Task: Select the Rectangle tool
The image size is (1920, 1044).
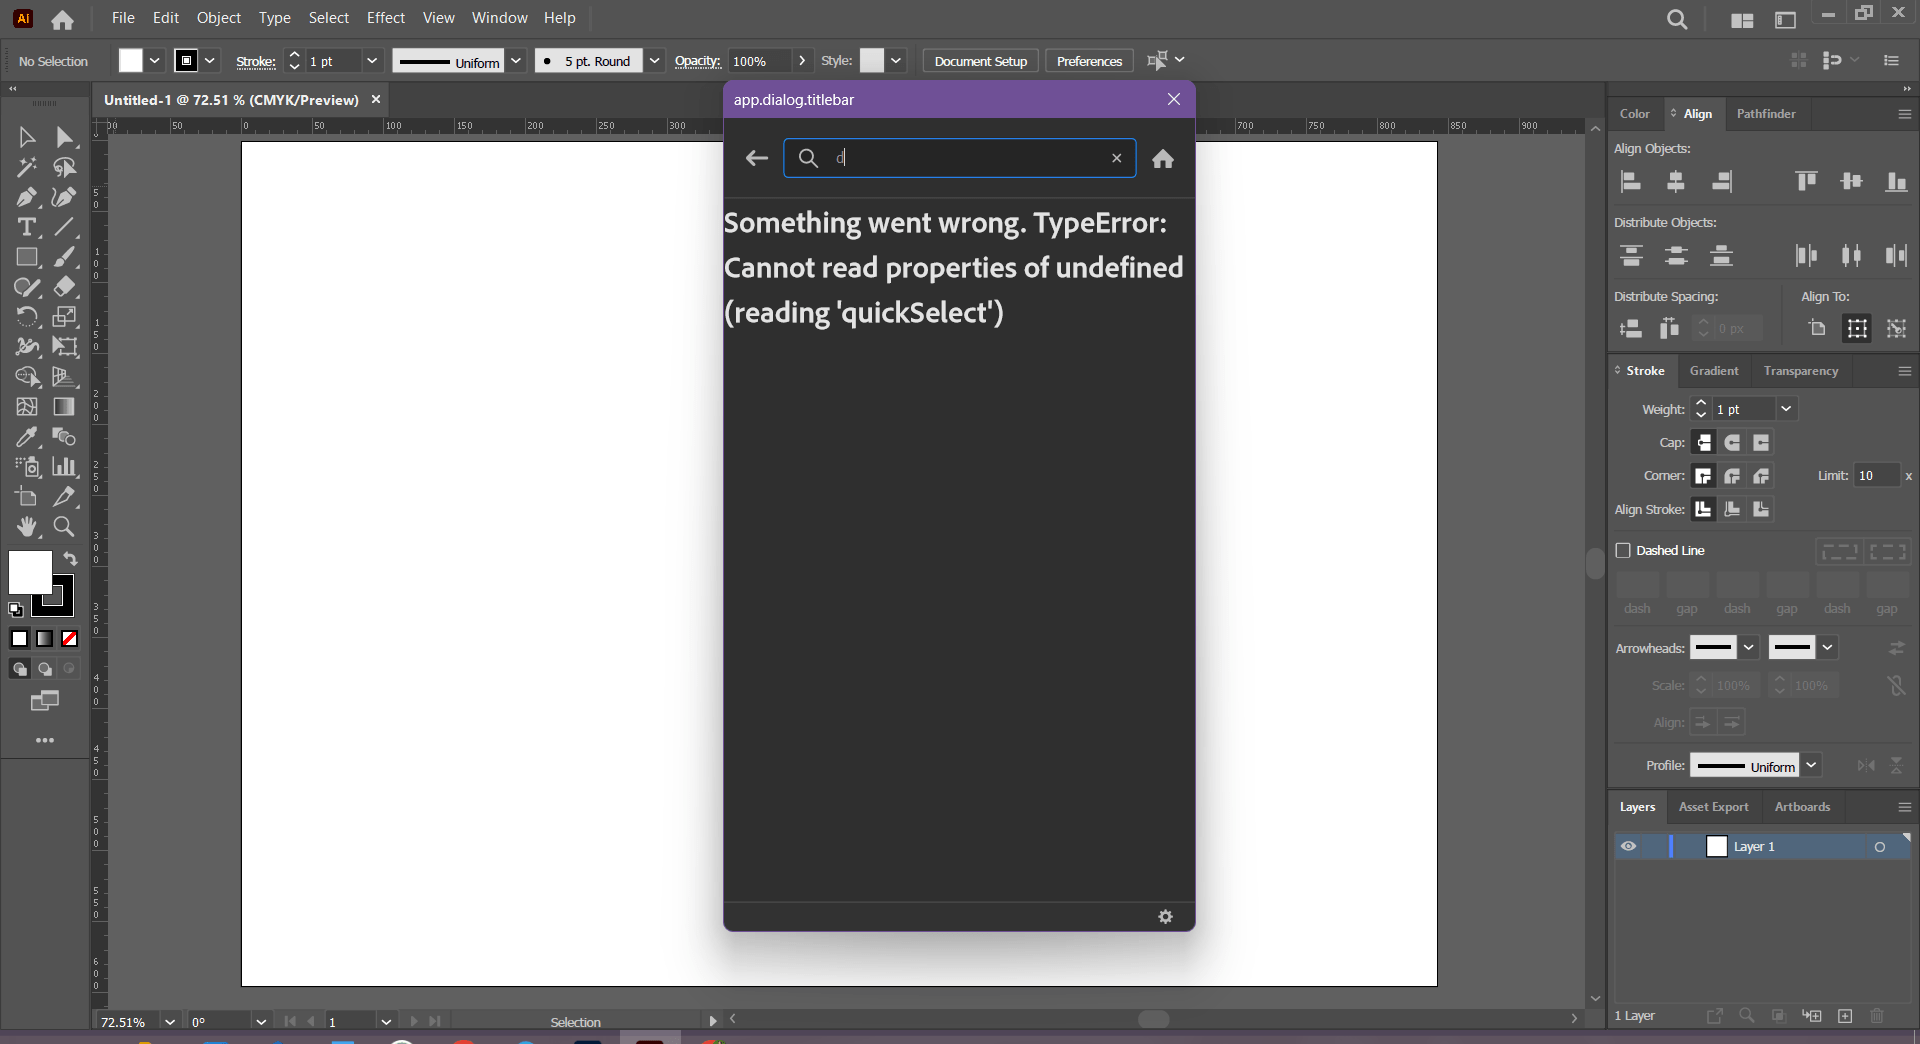Action: tap(26, 257)
